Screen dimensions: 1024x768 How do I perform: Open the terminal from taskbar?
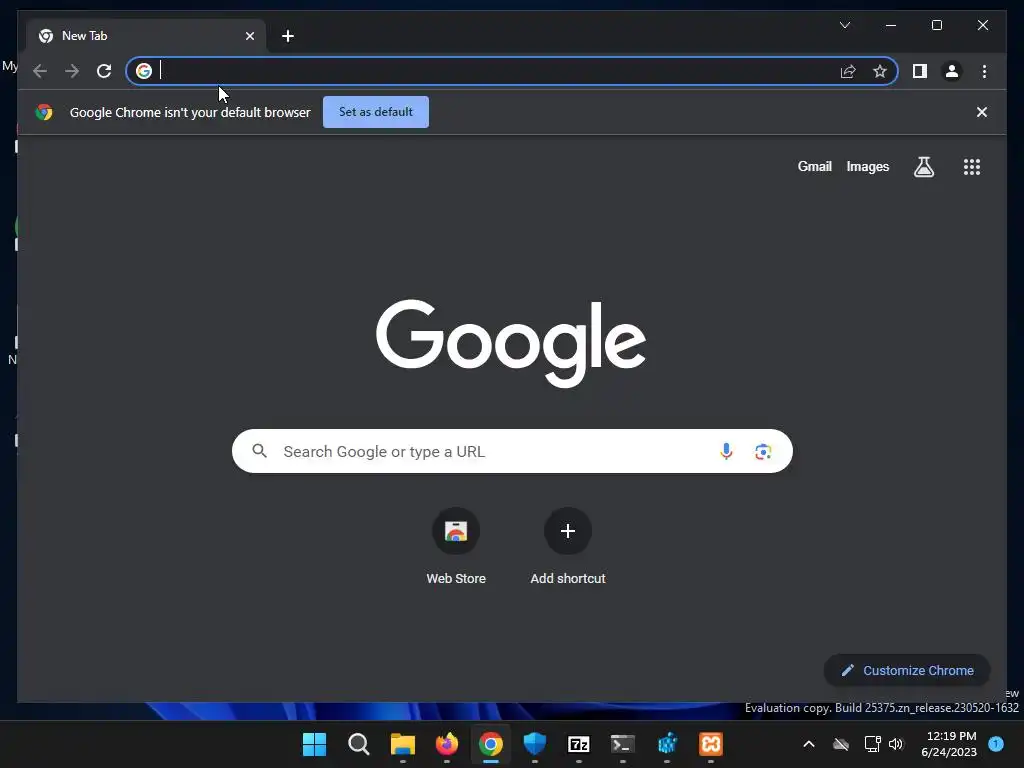(622, 744)
